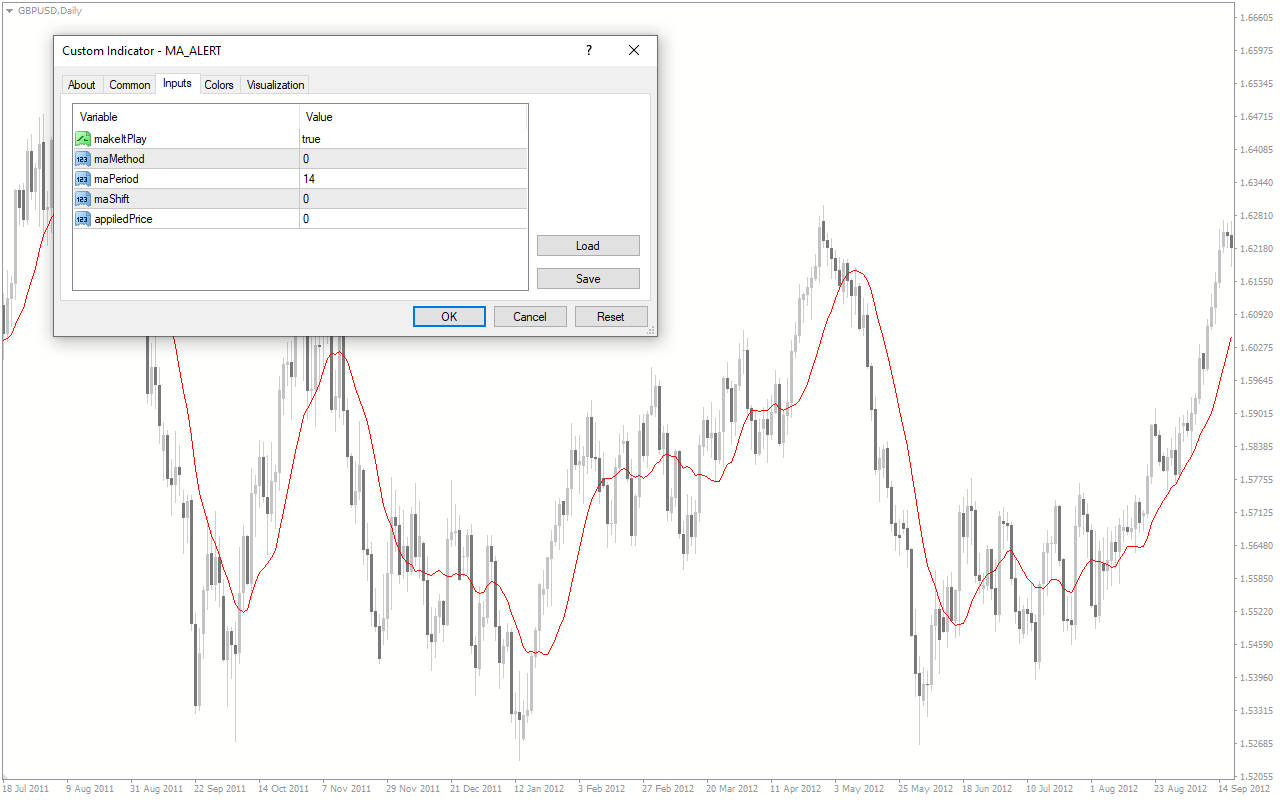Viewport: 1280px width, 800px height.
Task: Select the 'makeItPlay' variable name
Action: pos(120,139)
